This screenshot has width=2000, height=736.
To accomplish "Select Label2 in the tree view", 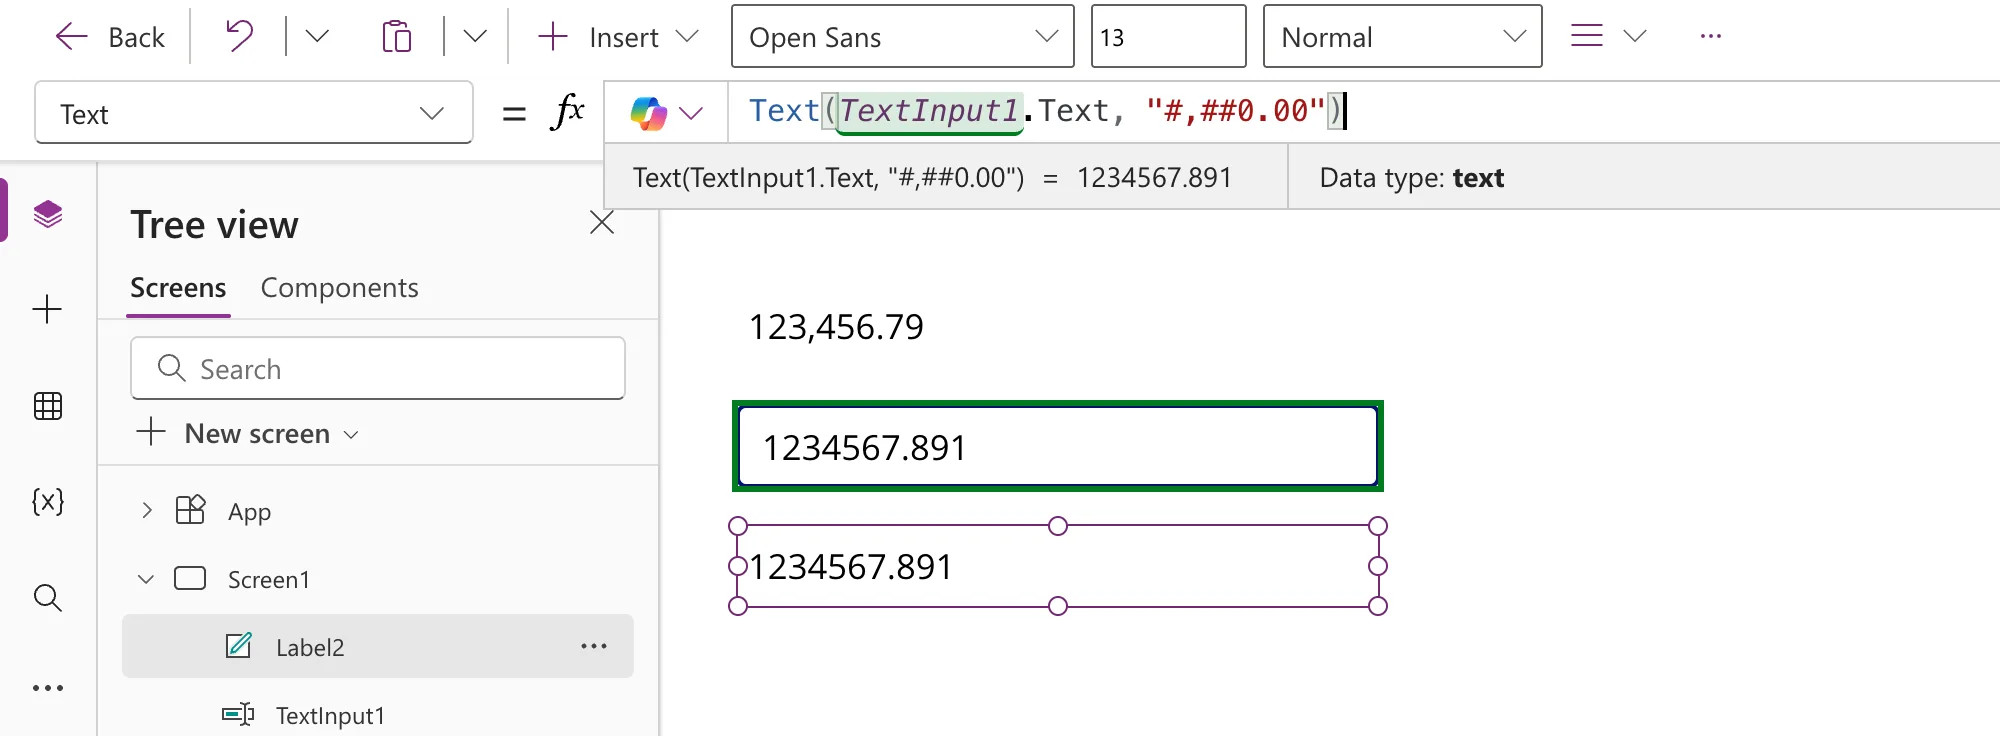I will coord(378,646).
